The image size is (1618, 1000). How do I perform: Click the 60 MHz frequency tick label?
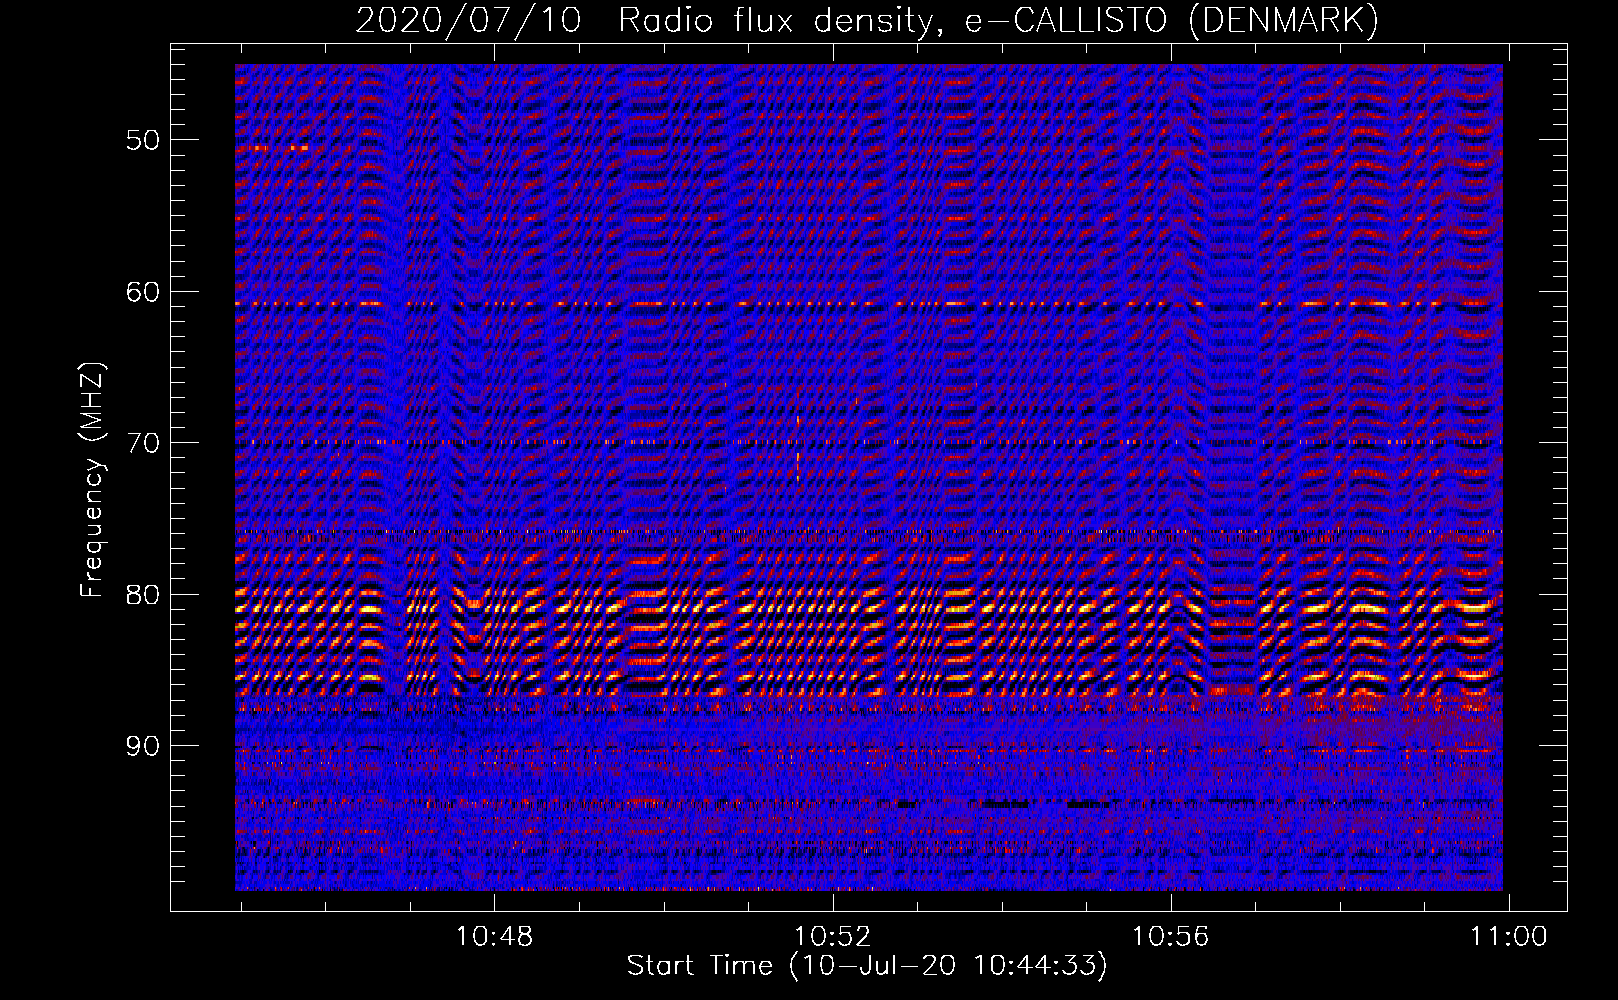click(142, 292)
